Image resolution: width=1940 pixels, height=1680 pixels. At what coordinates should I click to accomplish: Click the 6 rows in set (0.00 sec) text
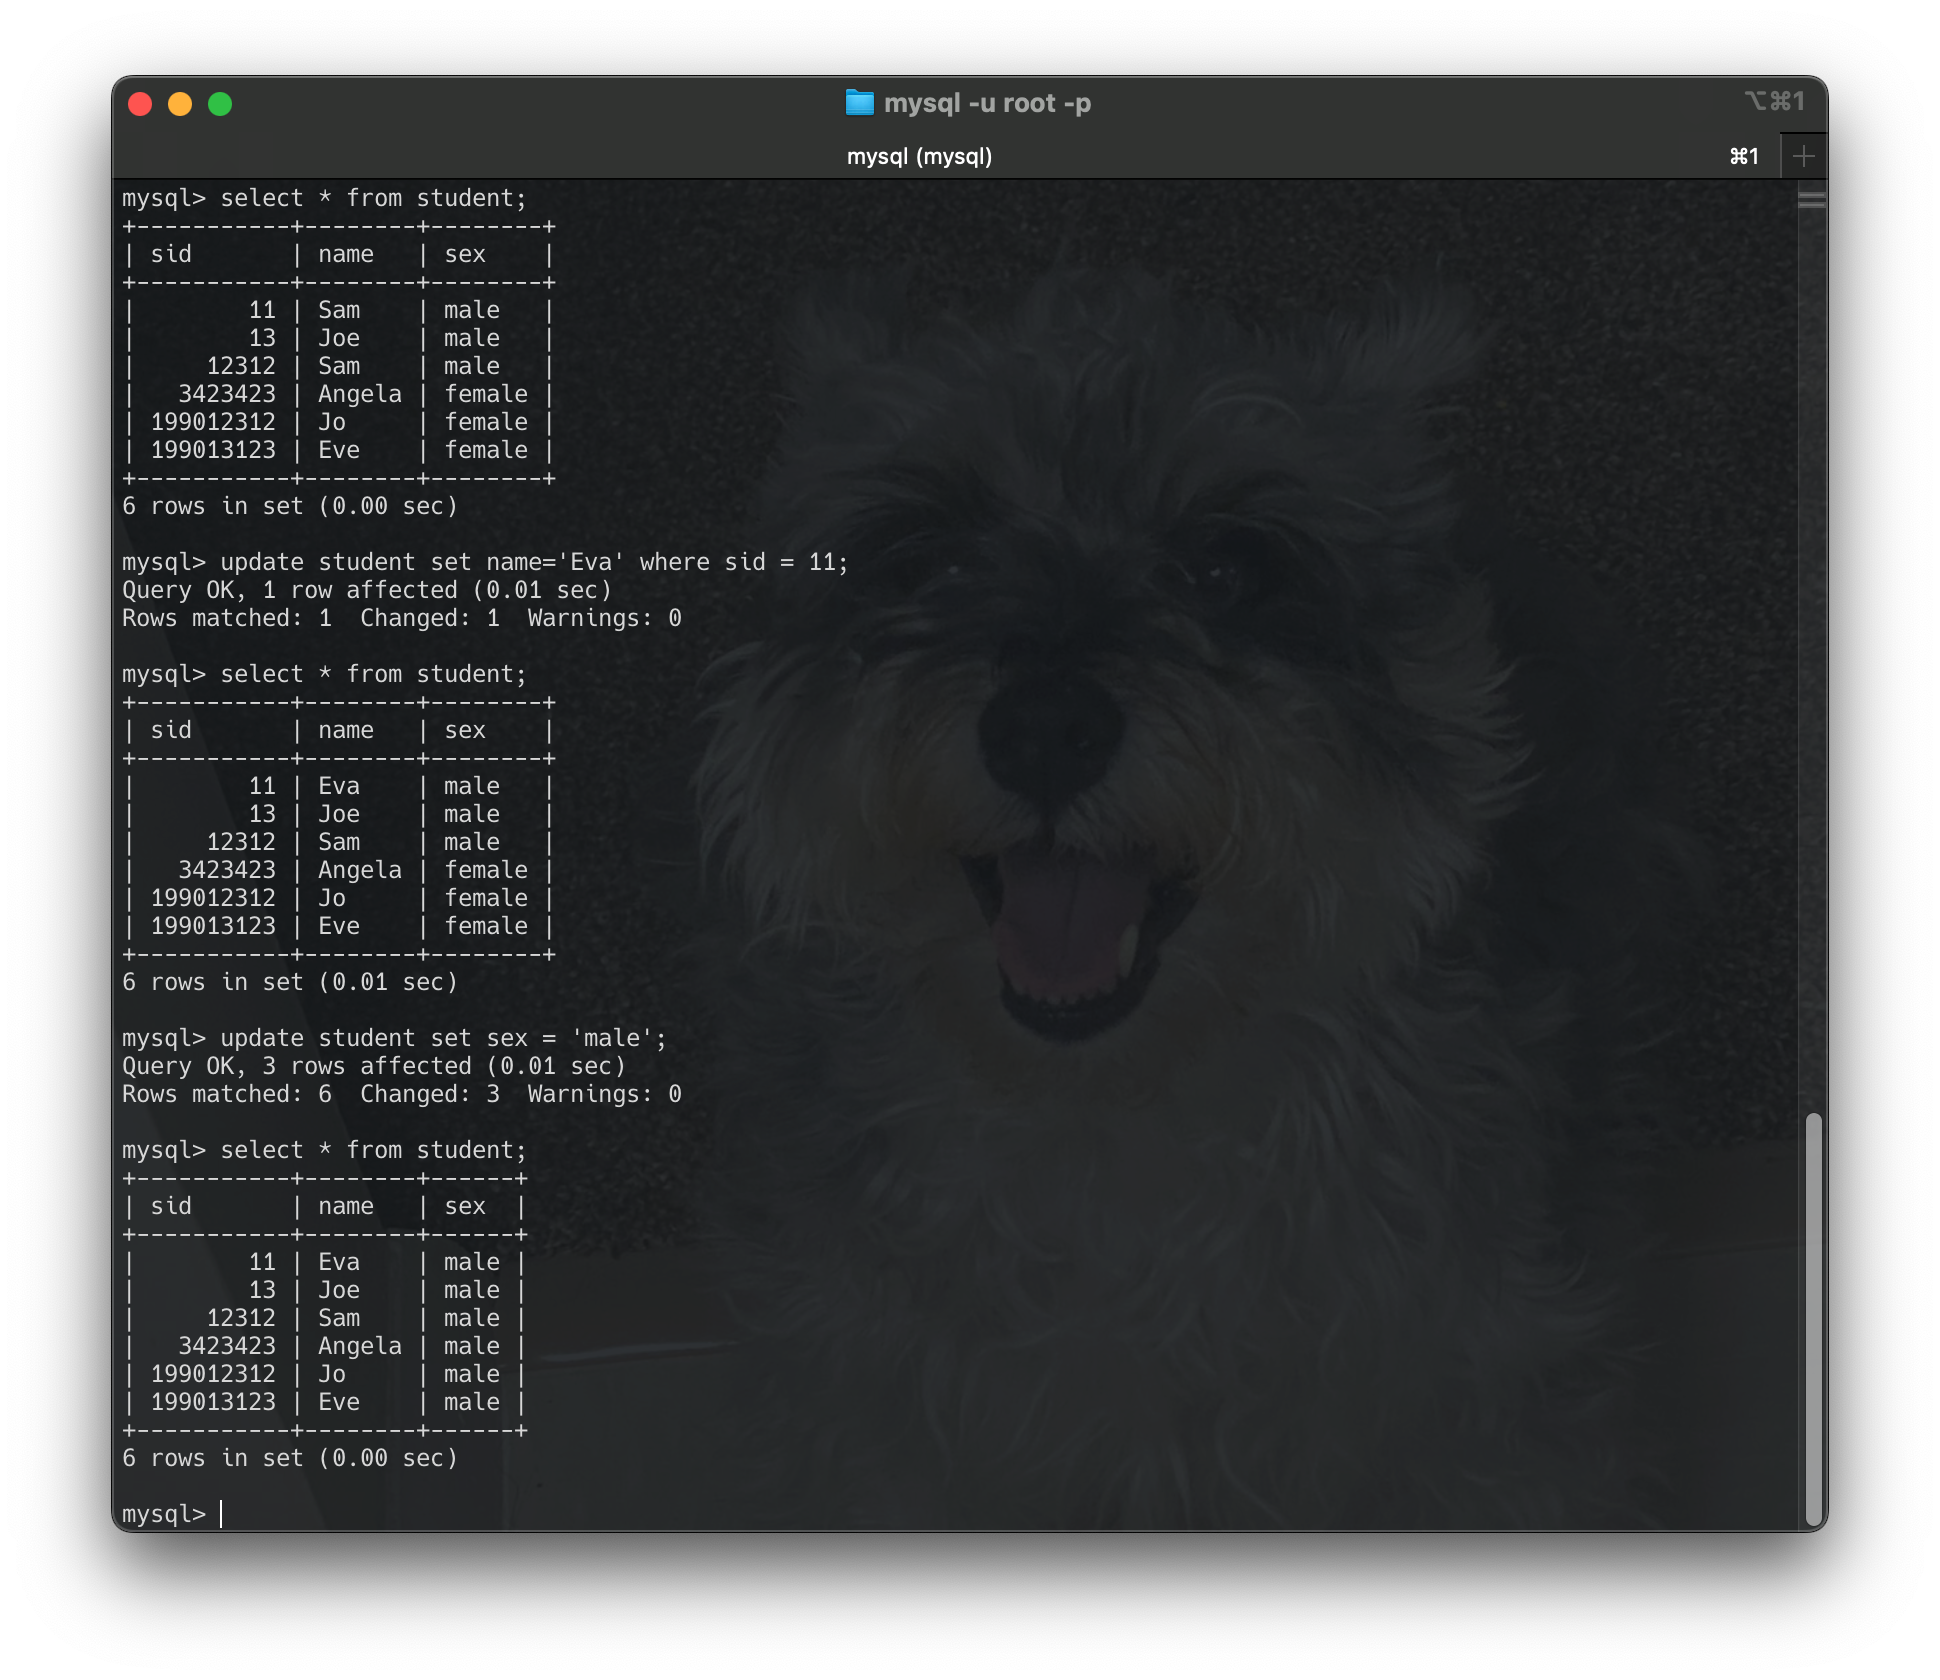pyautogui.click(x=290, y=1457)
